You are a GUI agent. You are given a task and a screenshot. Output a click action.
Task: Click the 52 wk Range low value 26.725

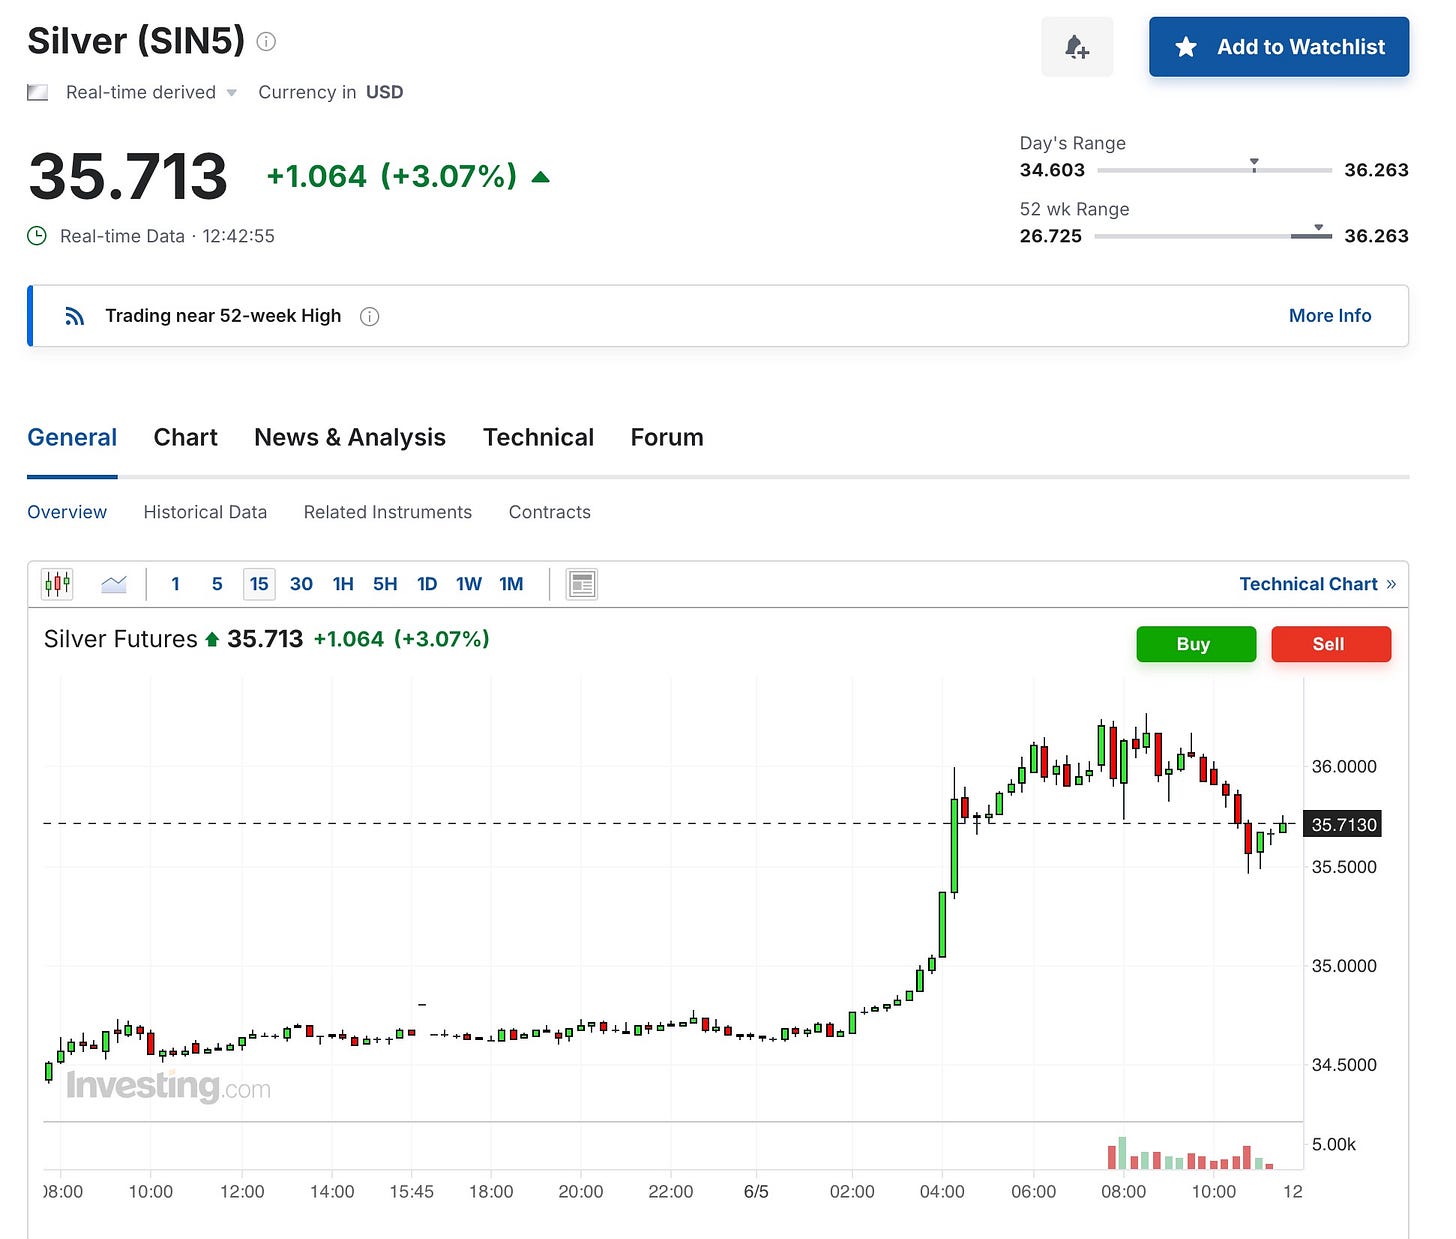click(x=1051, y=236)
